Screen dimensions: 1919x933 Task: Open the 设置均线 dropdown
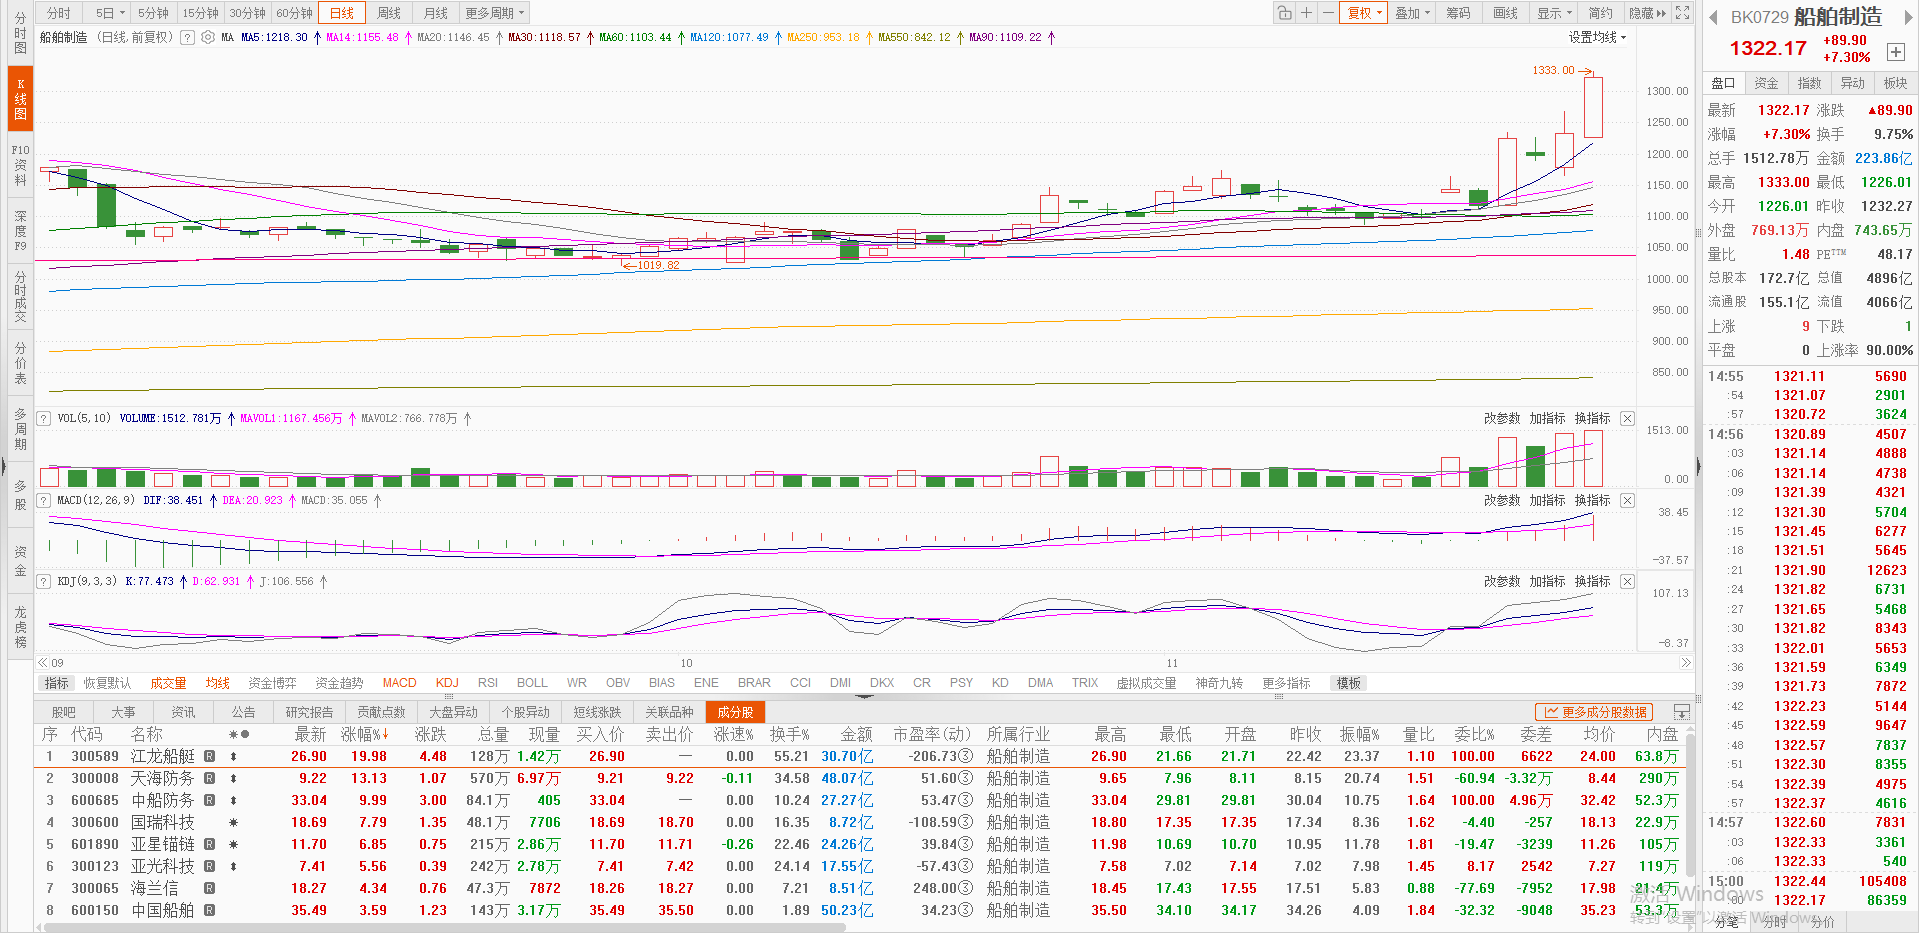tap(1597, 37)
